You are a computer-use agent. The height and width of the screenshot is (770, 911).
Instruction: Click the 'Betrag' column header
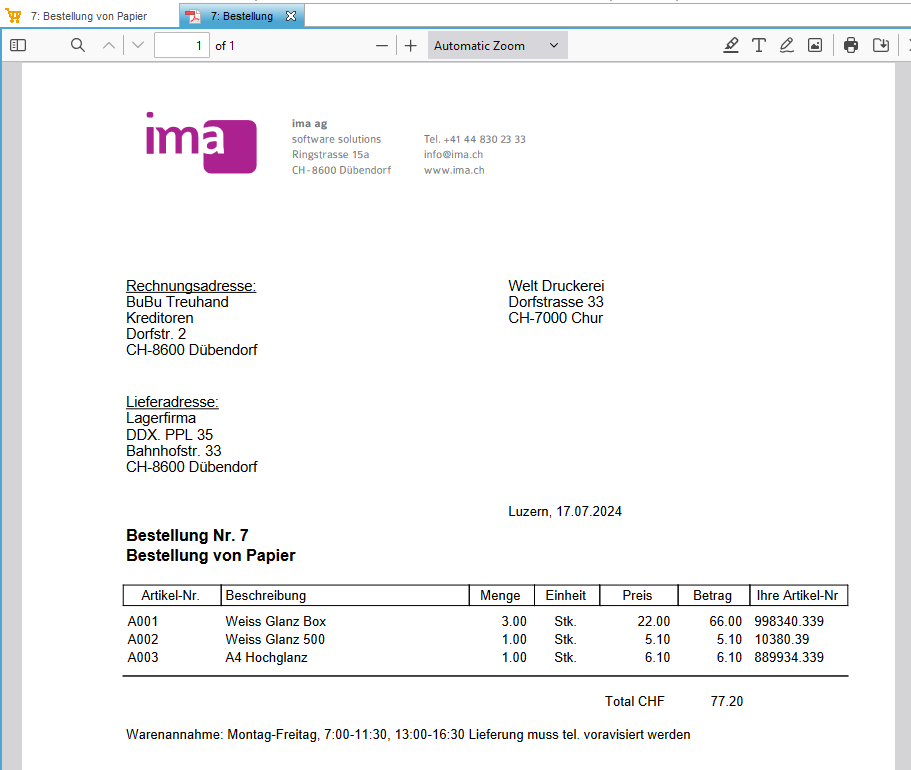pyautogui.click(x=712, y=596)
